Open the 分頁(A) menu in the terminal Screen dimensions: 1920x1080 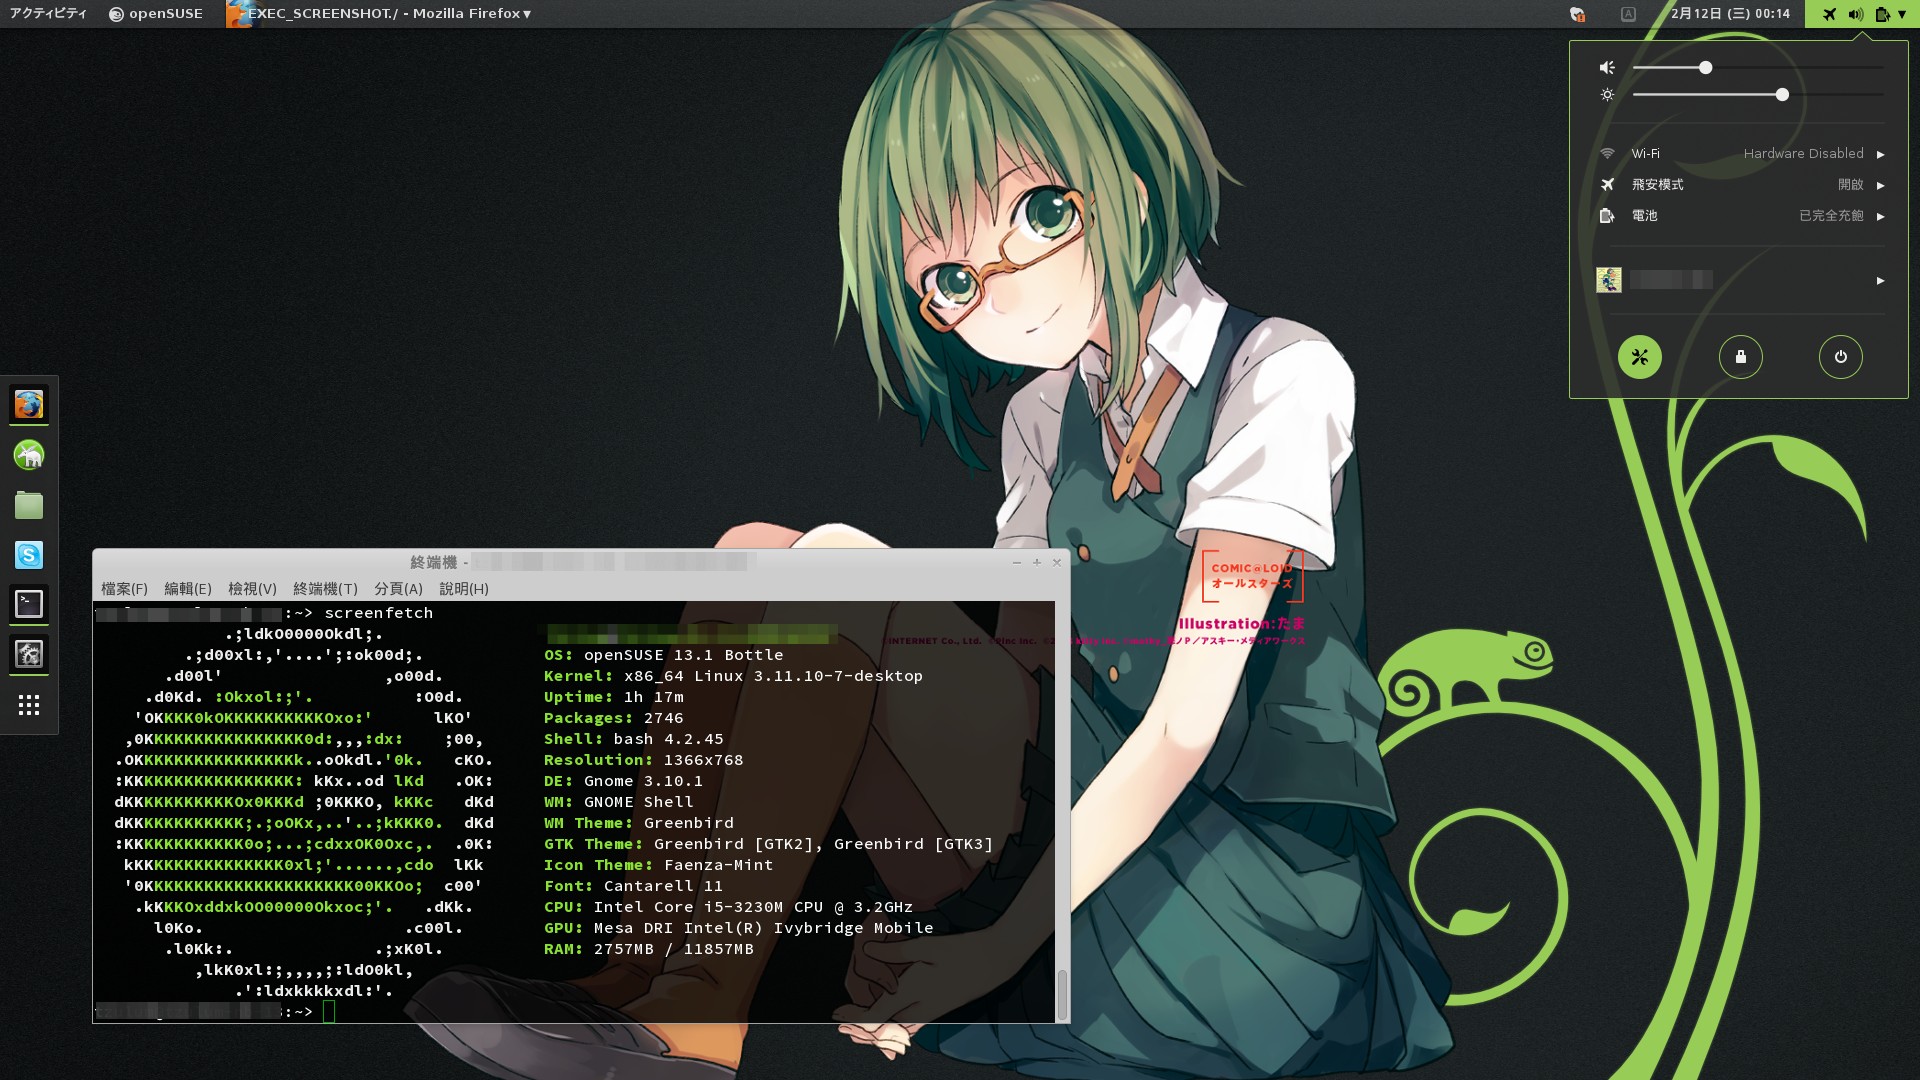(398, 589)
